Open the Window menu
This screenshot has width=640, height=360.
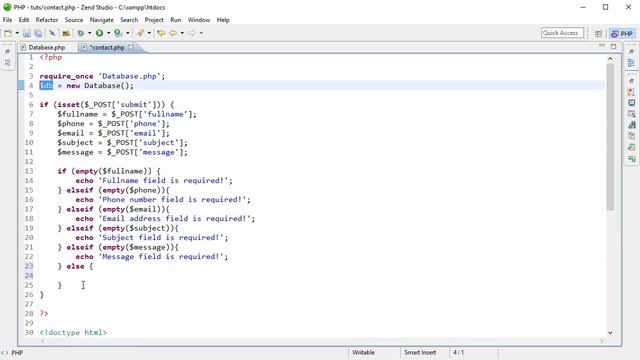coord(199,20)
